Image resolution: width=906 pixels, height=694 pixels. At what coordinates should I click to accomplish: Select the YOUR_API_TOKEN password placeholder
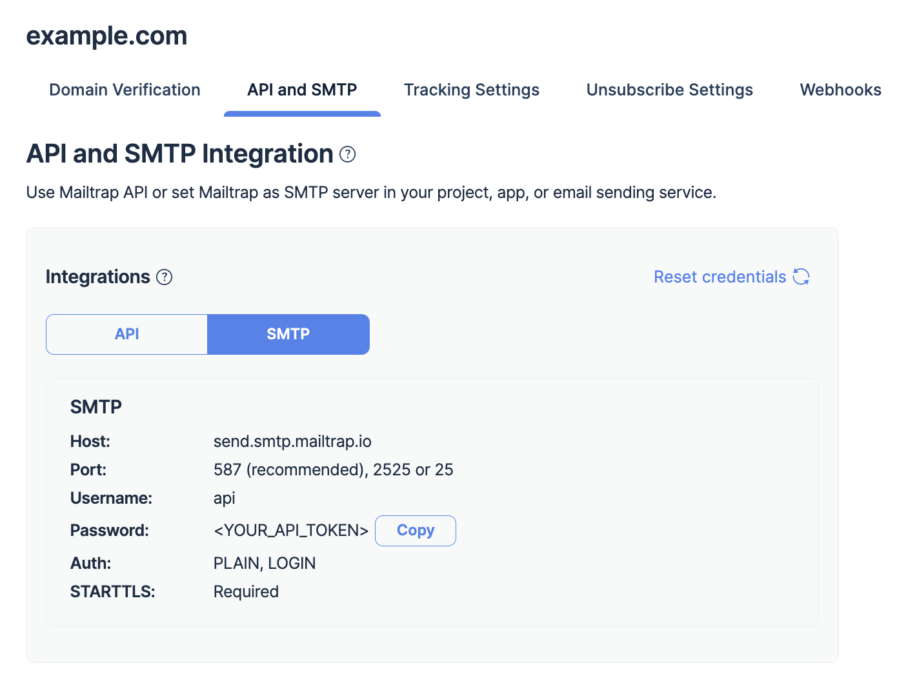coord(290,530)
